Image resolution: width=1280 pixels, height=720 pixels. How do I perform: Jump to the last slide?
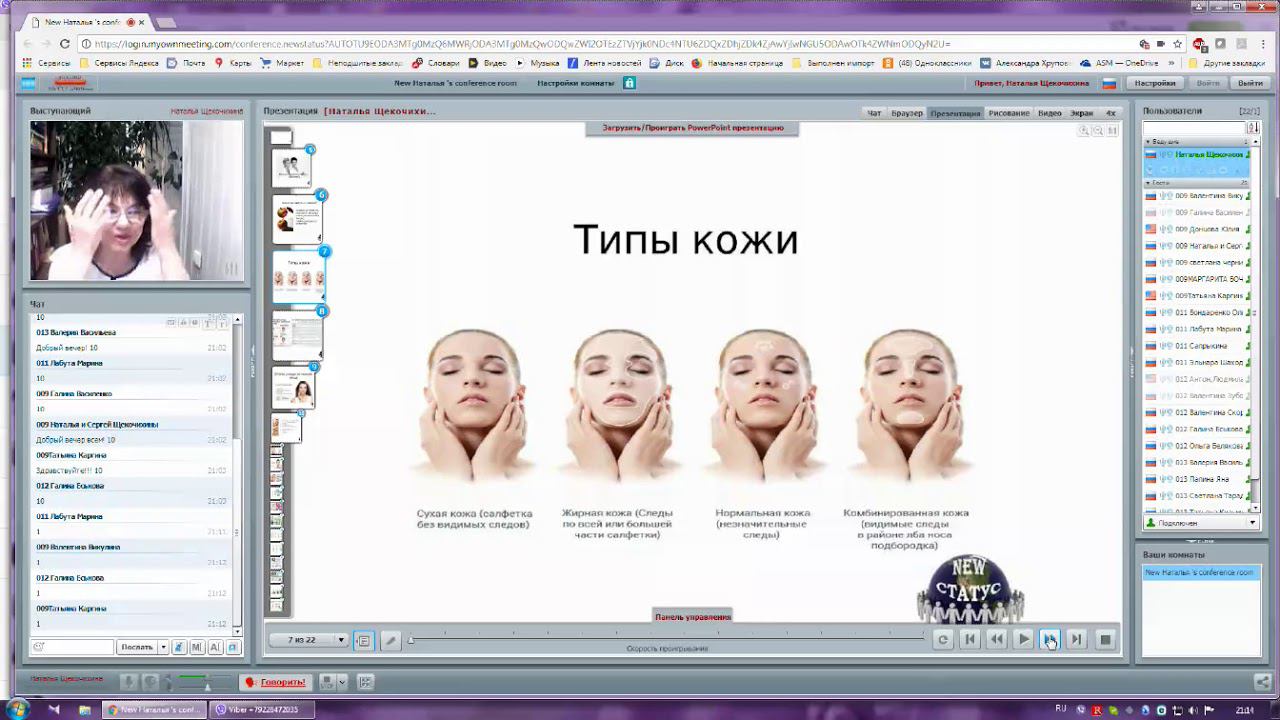tap(1076, 640)
